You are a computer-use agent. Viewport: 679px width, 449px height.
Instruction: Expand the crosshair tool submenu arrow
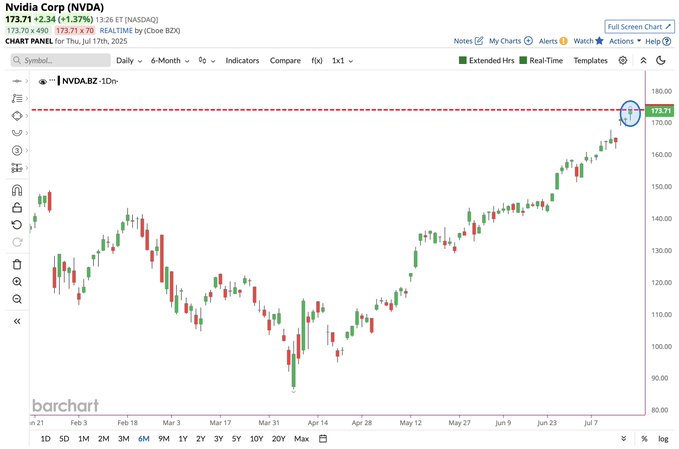tap(26, 81)
